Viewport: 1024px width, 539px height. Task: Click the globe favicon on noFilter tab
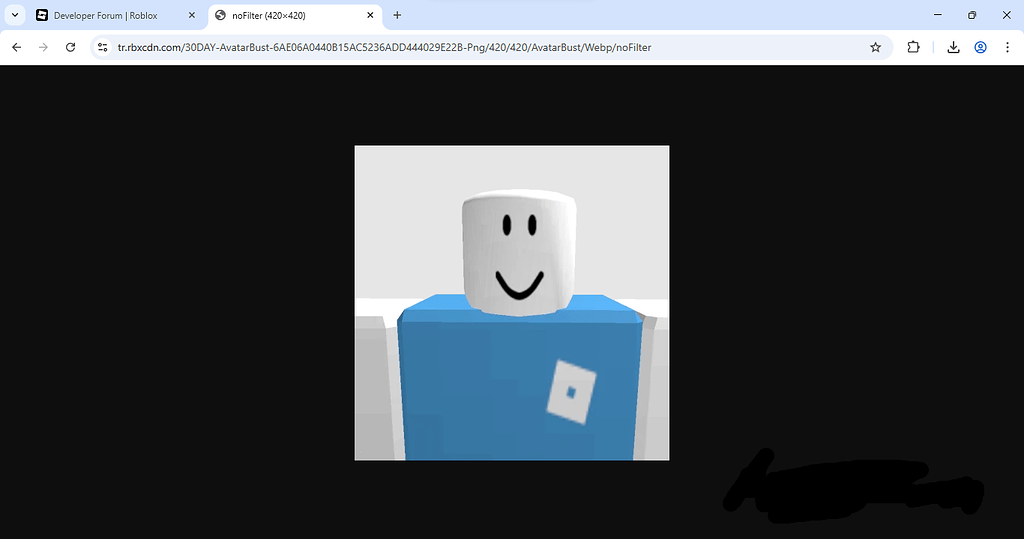coord(221,15)
